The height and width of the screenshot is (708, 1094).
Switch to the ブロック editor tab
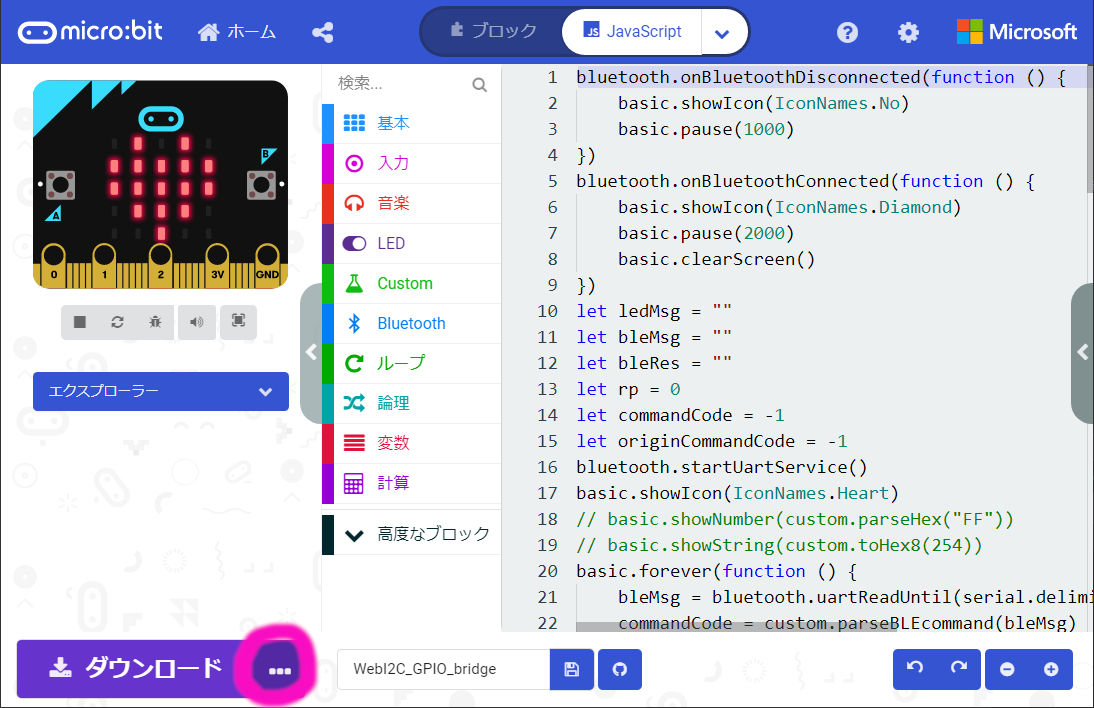pyautogui.click(x=493, y=32)
